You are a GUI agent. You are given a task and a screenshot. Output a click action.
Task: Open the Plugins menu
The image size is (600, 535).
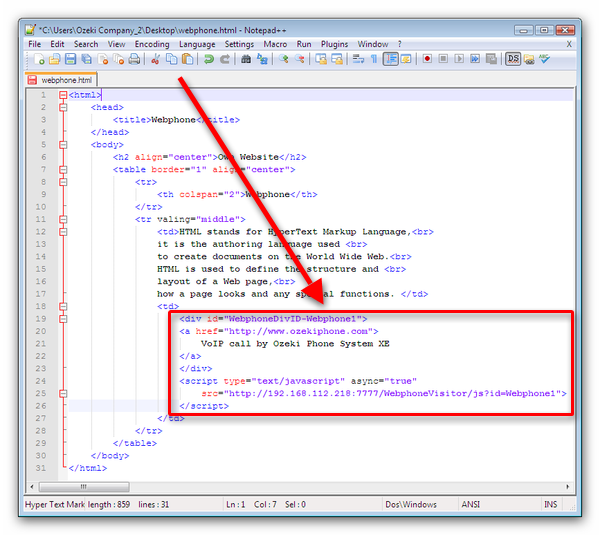tap(334, 44)
